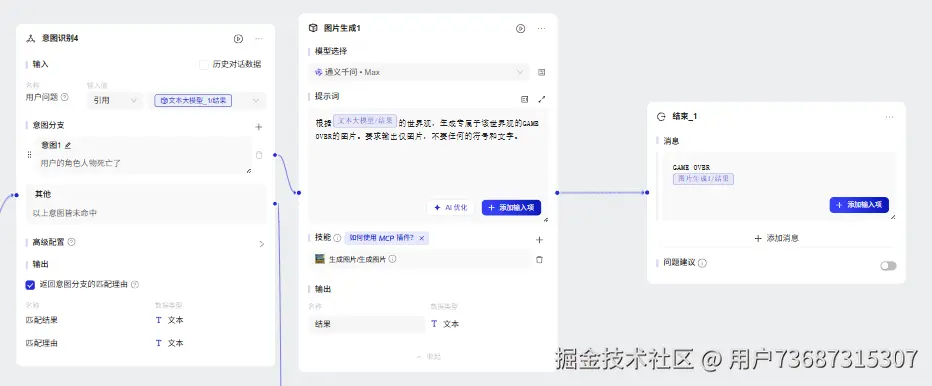Open the more options menu of 意图识别4

259,39
